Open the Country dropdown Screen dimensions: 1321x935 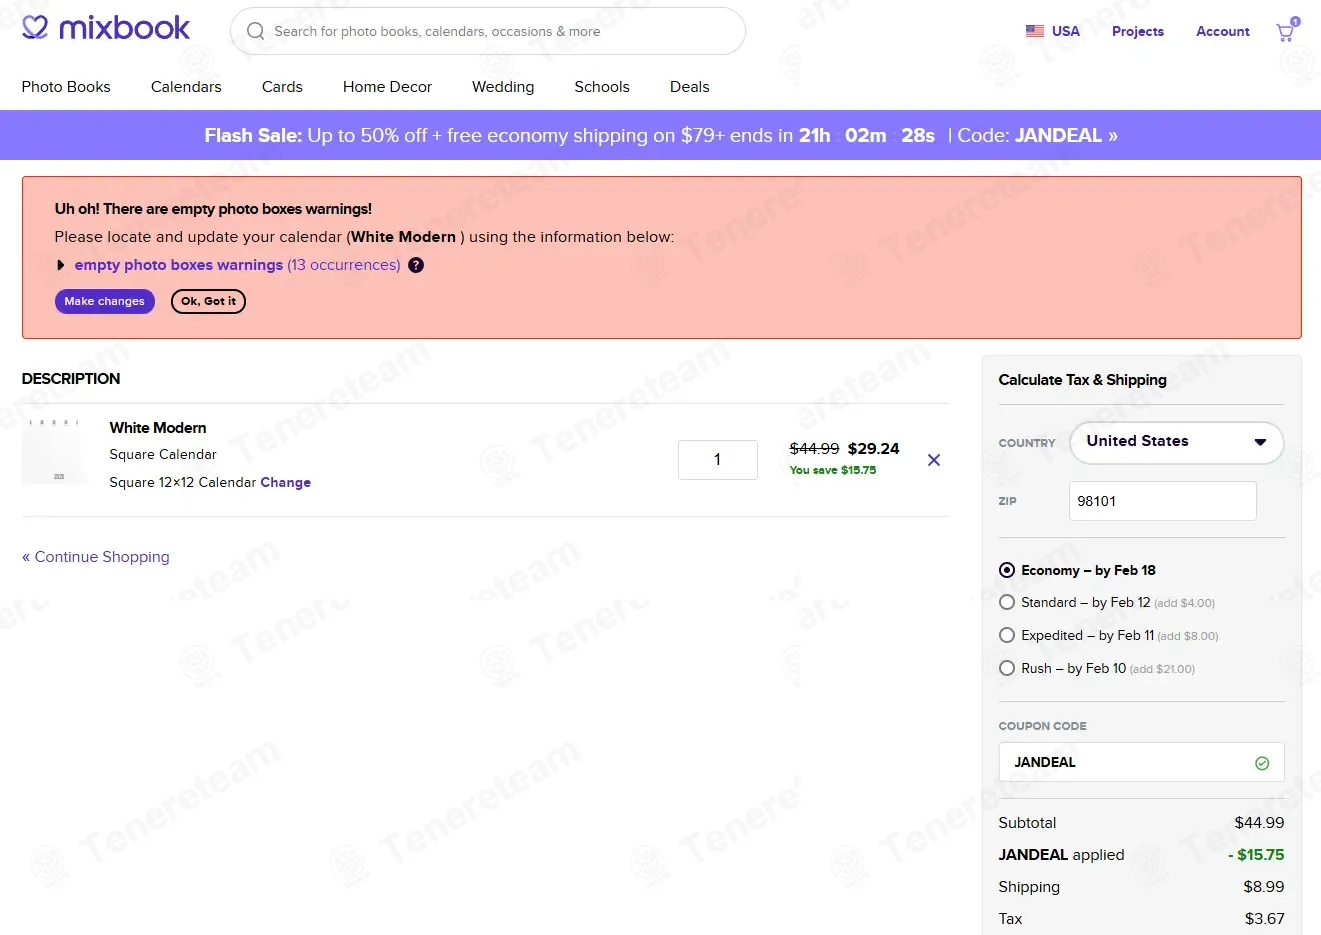coord(1176,442)
